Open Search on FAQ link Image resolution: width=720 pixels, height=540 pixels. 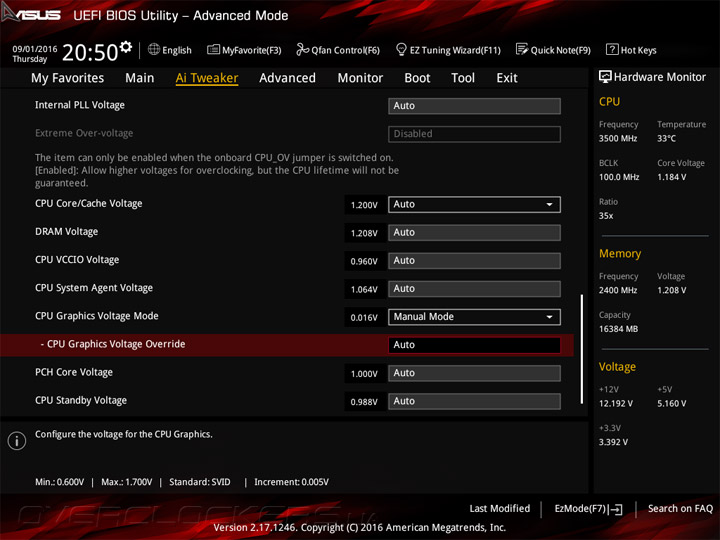(x=680, y=509)
